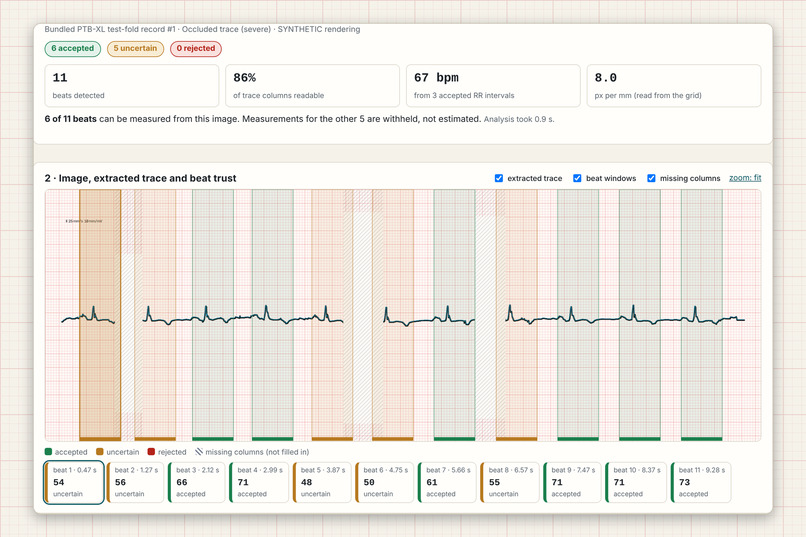Click the '6 of 11 beats' summary text
806x537 pixels.
pyautogui.click(x=70, y=119)
